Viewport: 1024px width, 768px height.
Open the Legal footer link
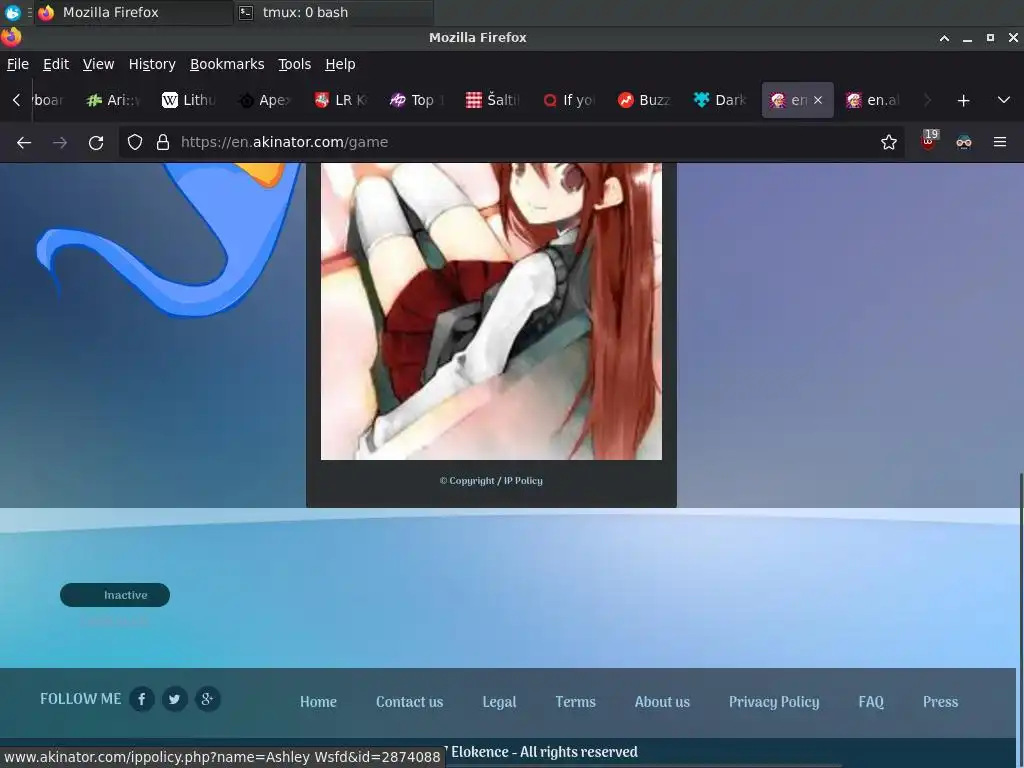pos(499,702)
